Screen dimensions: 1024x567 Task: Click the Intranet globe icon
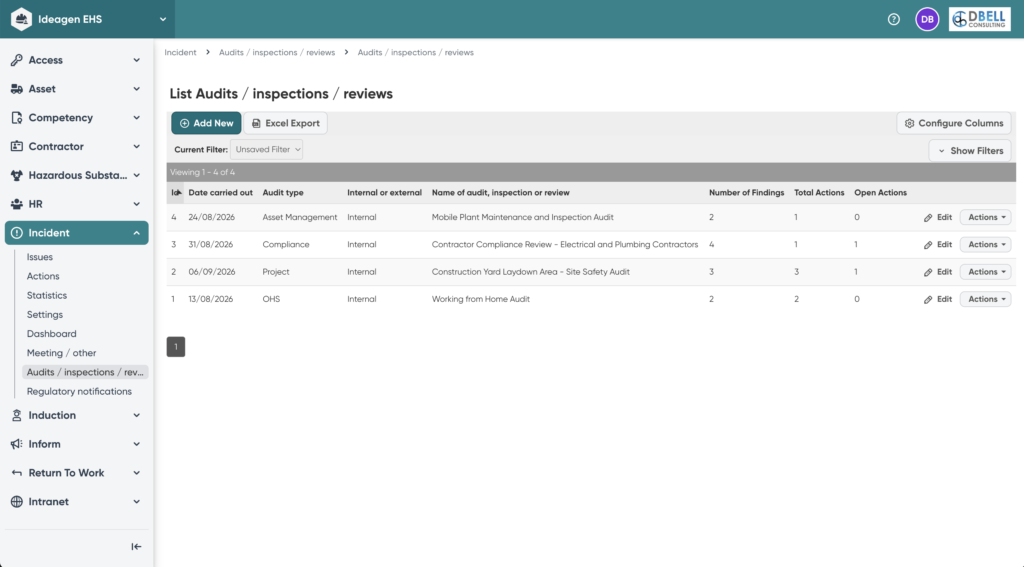16,502
